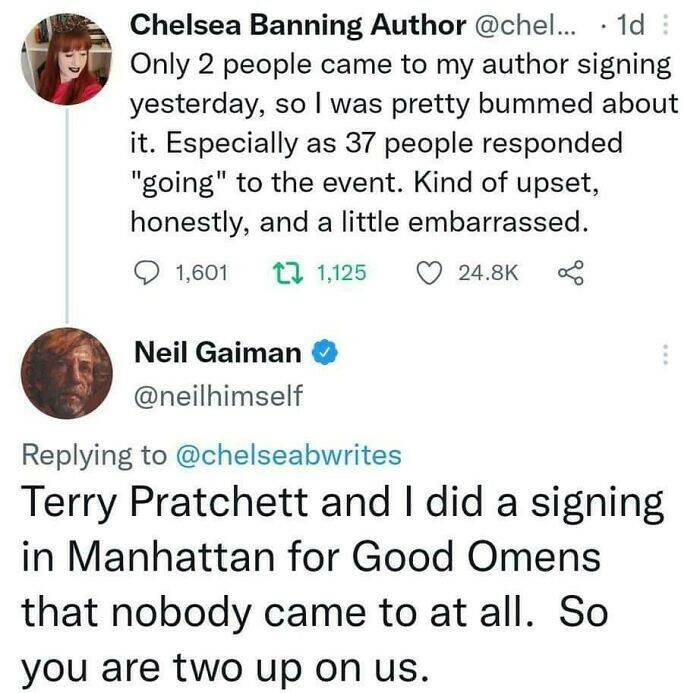Like the tweet with the heart icon
The height and width of the screenshot is (693, 700).
[427, 271]
